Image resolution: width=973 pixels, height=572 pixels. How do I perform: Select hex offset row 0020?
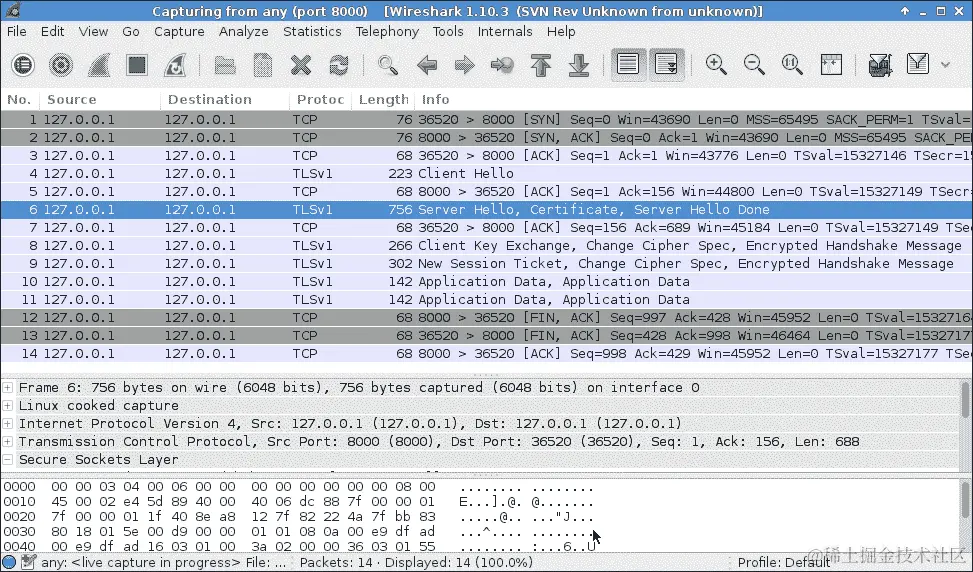[x=298, y=517]
